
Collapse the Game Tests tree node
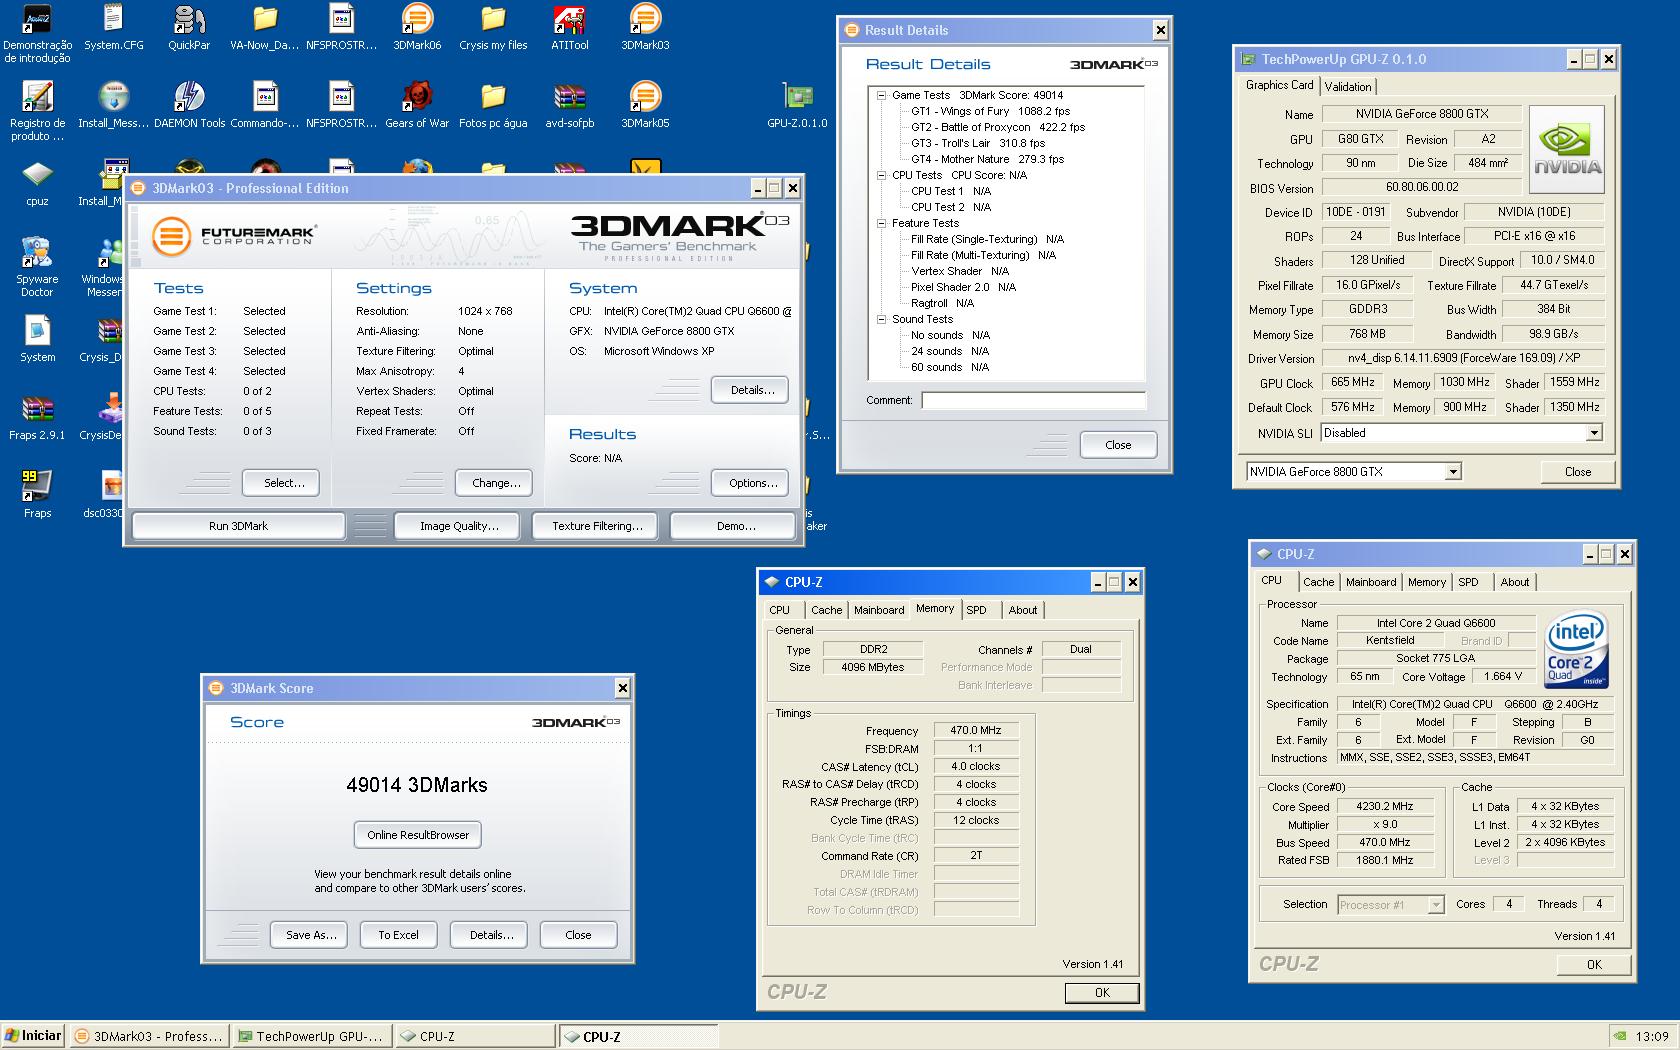(881, 95)
